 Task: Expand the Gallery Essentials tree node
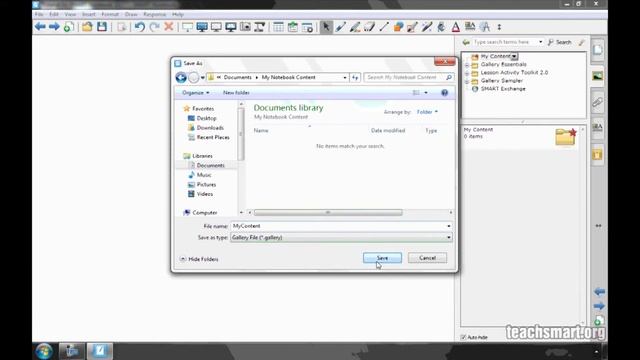[467, 65]
